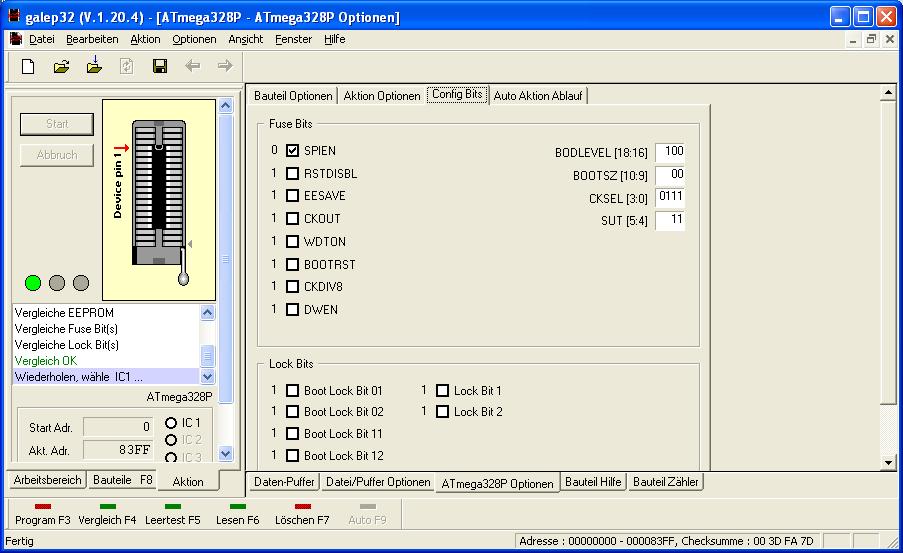Click the CKSEL [3:0] value field
903x553 pixels.
pyautogui.click(x=670, y=197)
